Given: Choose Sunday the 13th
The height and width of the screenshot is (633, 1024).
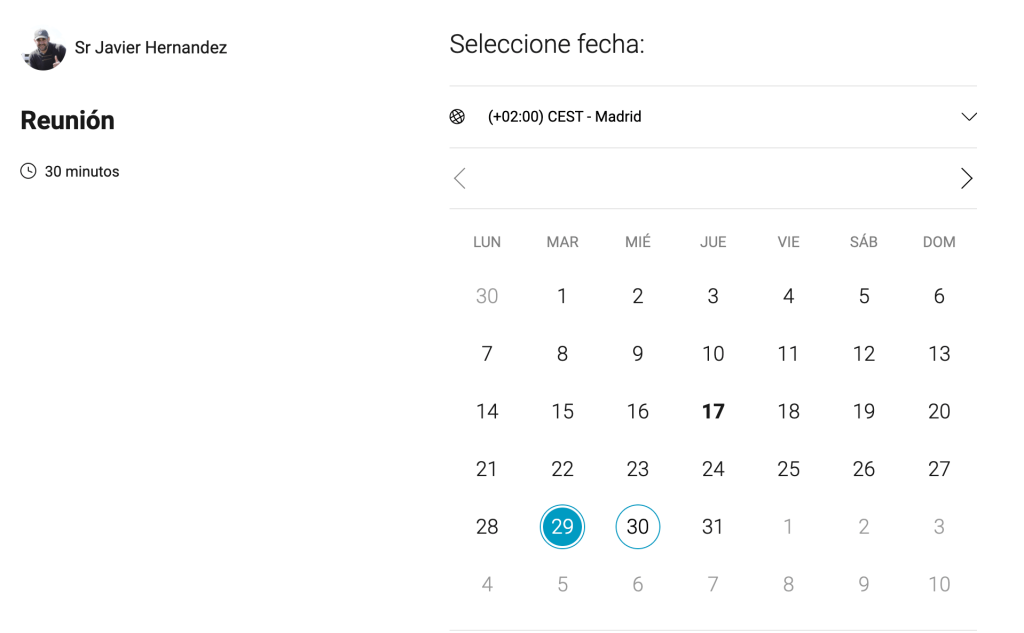Looking at the screenshot, I should 939,354.
